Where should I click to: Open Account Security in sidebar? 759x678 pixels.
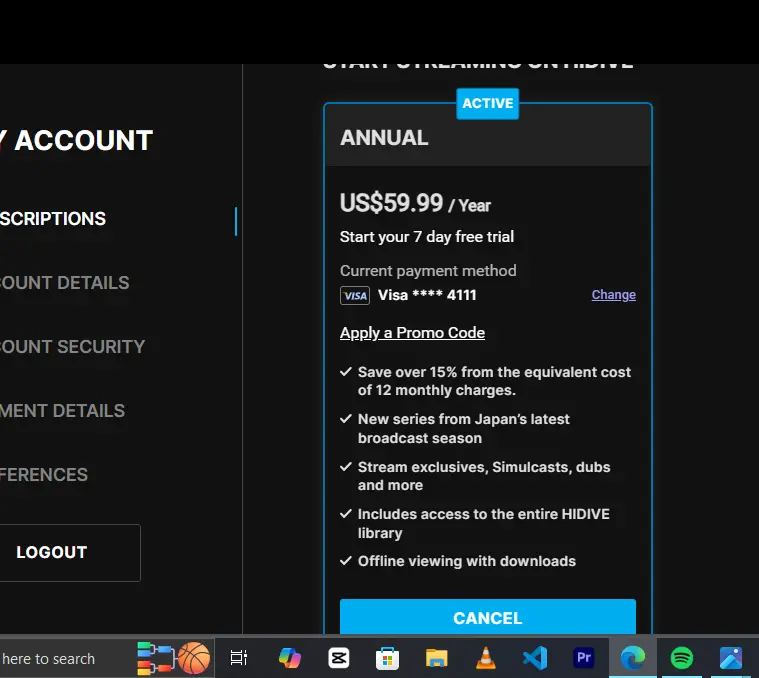72,347
